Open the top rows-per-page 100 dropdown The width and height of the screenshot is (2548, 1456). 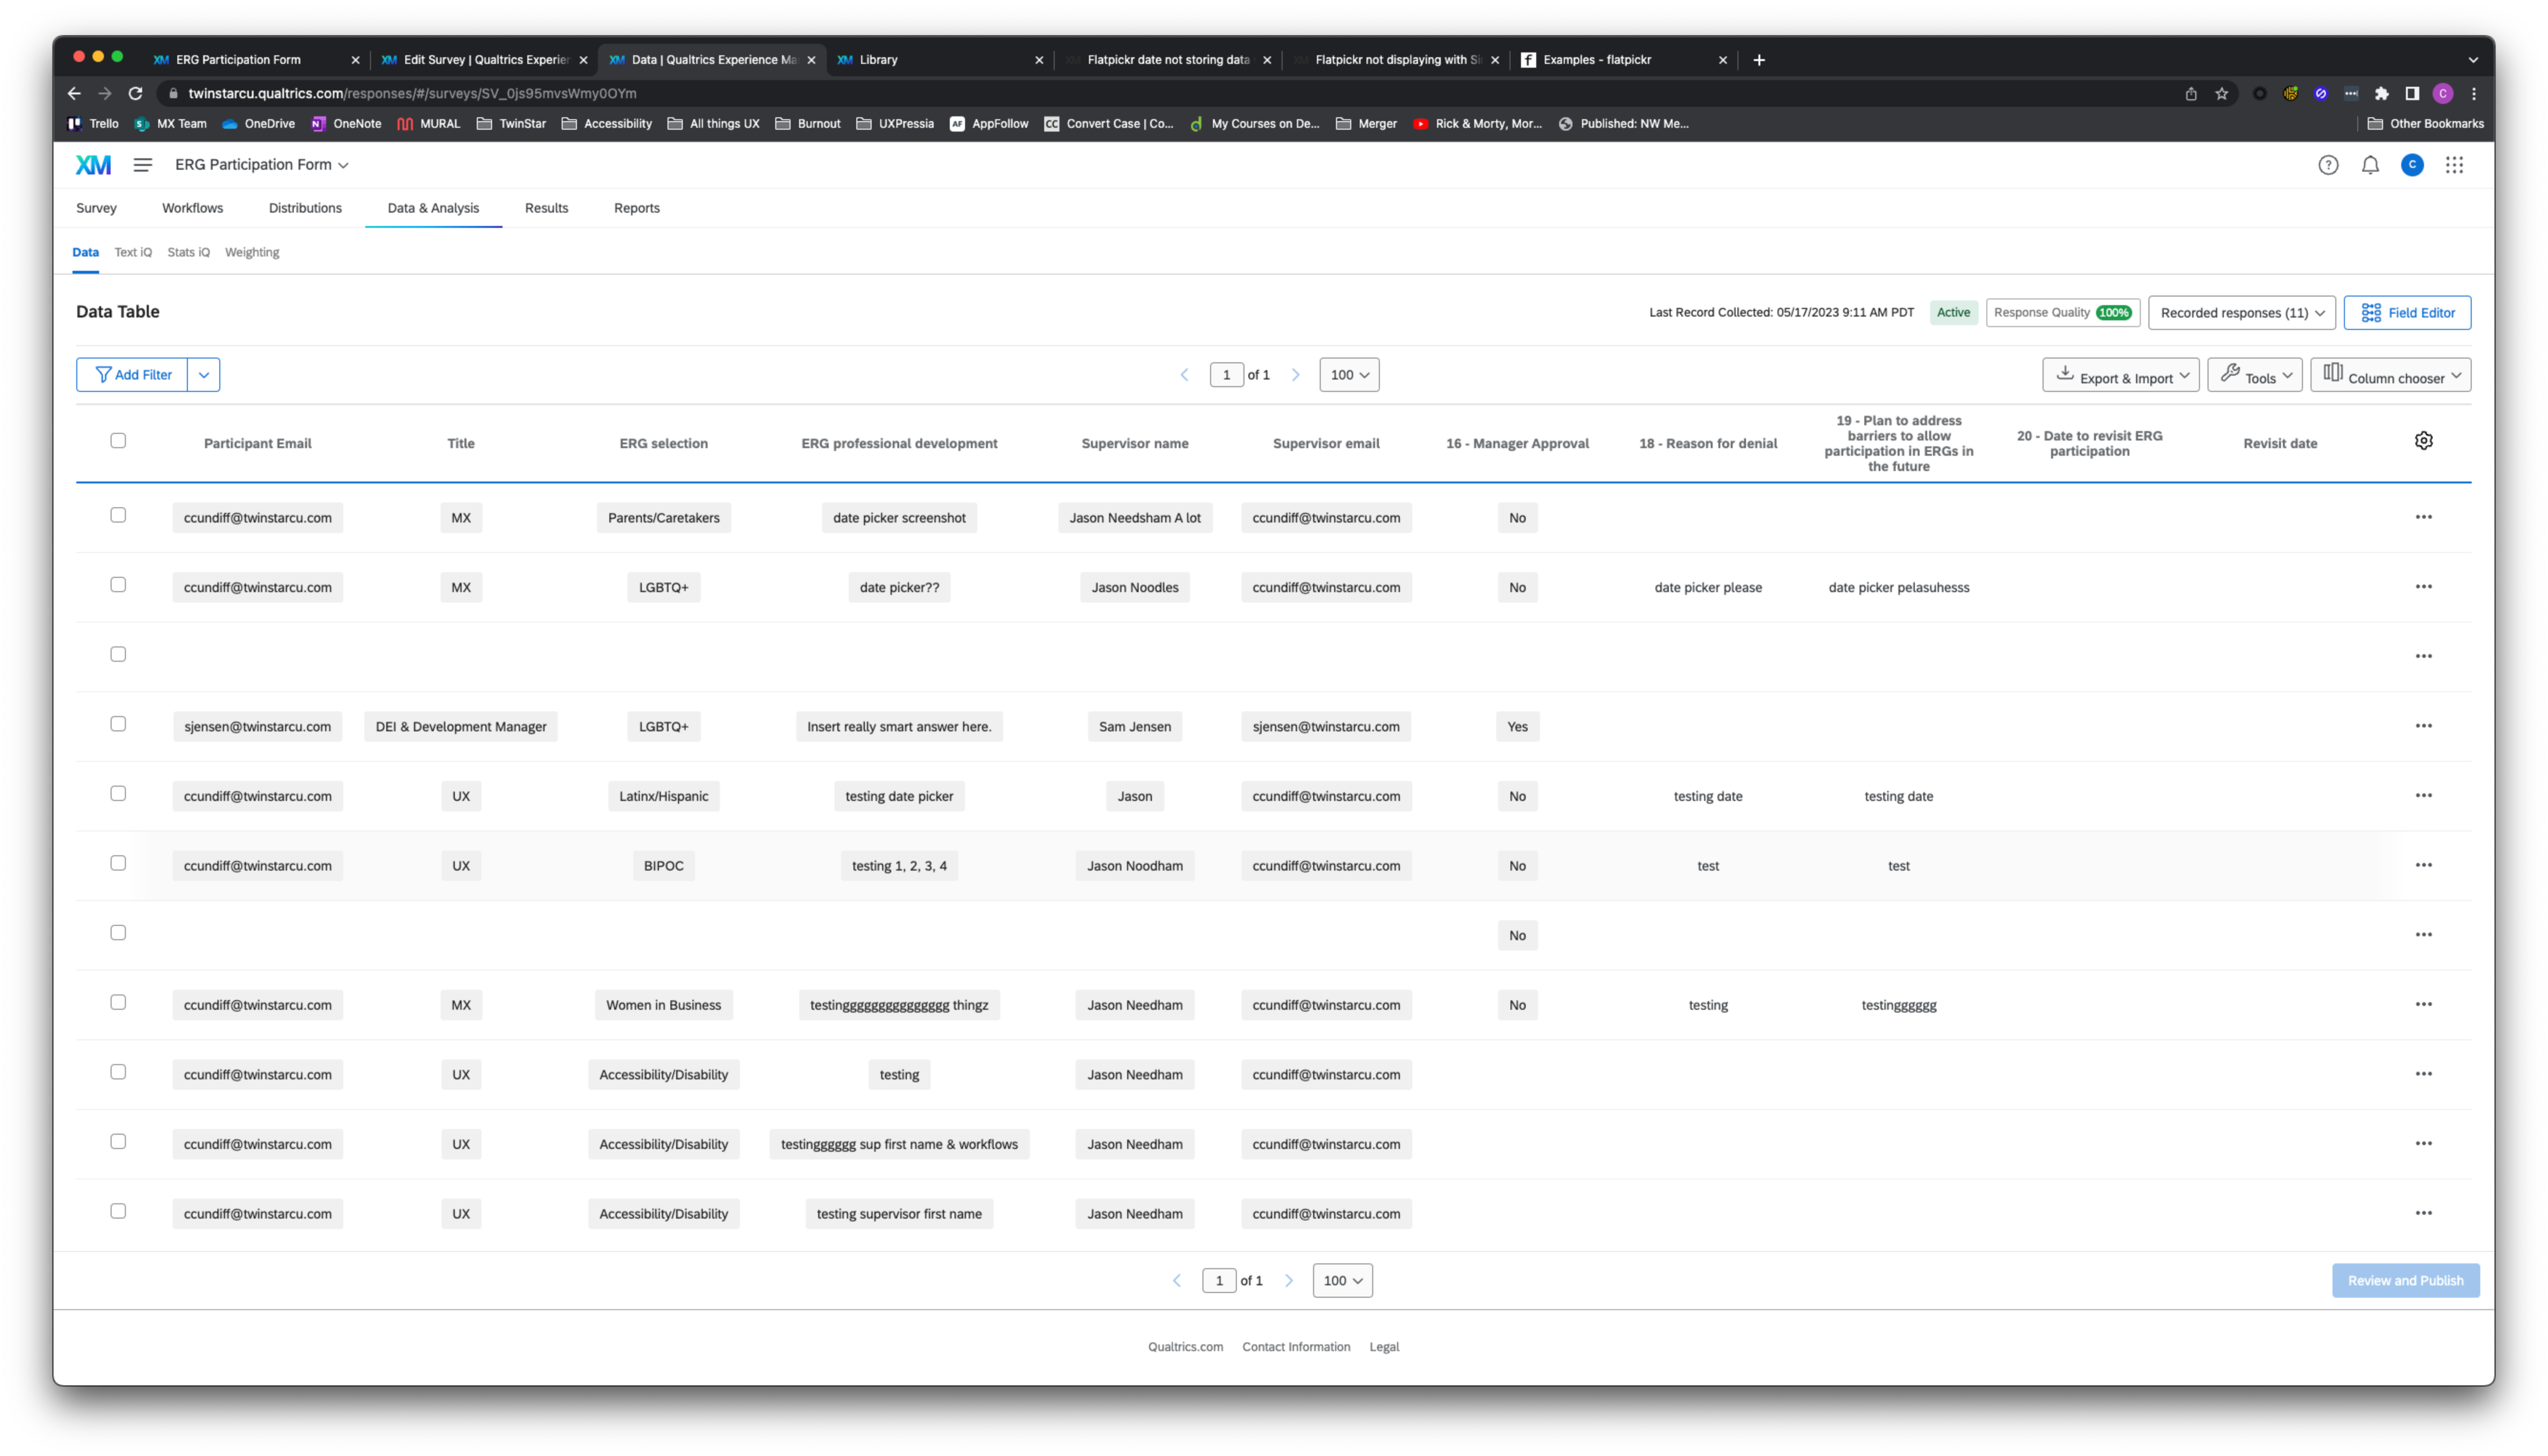pyautogui.click(x=1349, y=375)
